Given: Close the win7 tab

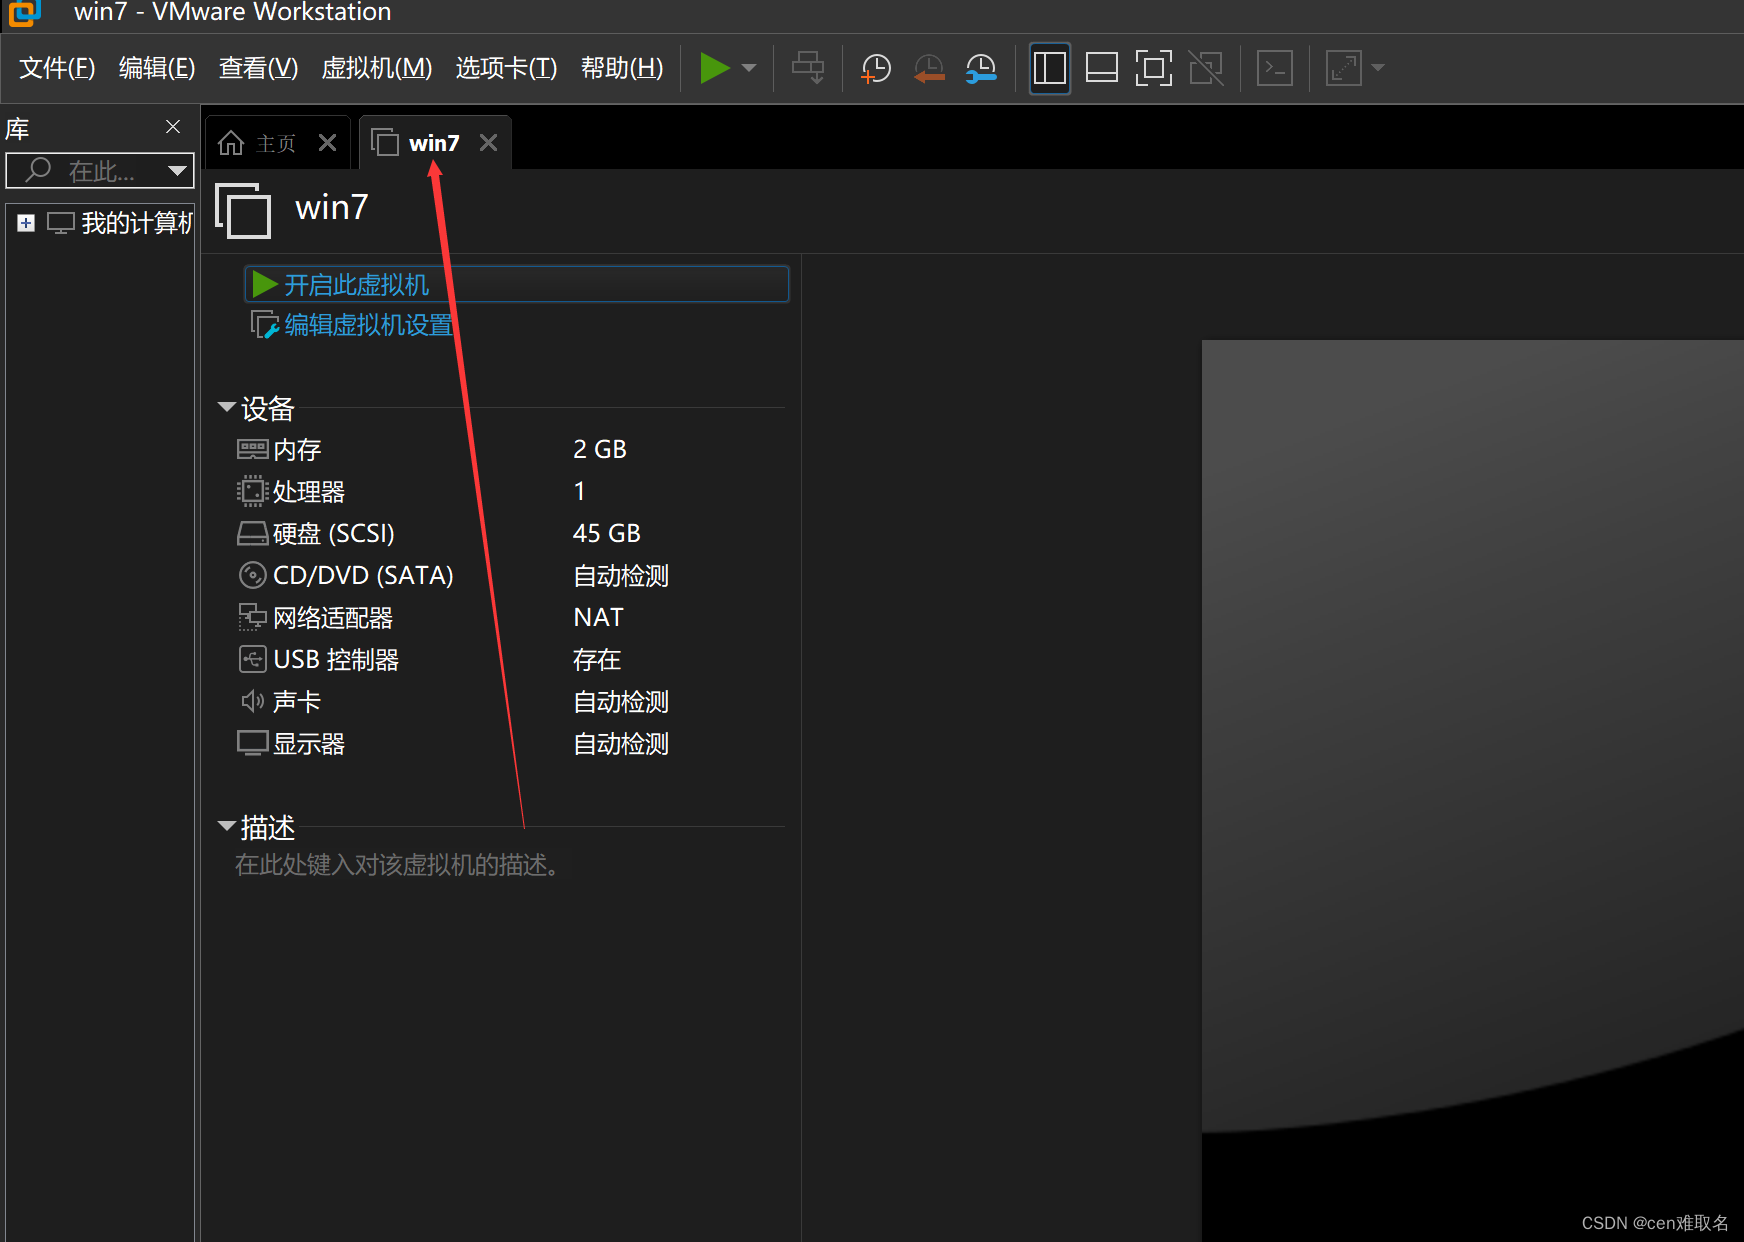Looking at the screenshot, I should 488,143.
